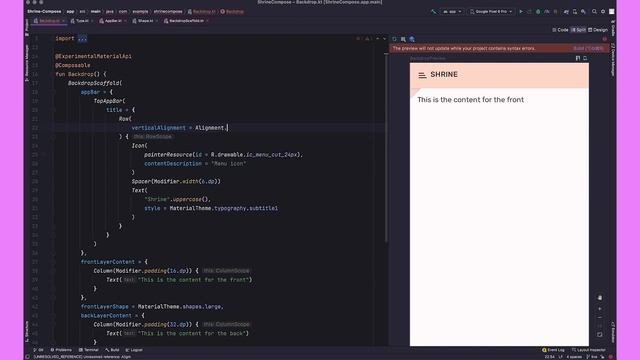Open the Project tool window sidebar

click(x=27, y=27)
